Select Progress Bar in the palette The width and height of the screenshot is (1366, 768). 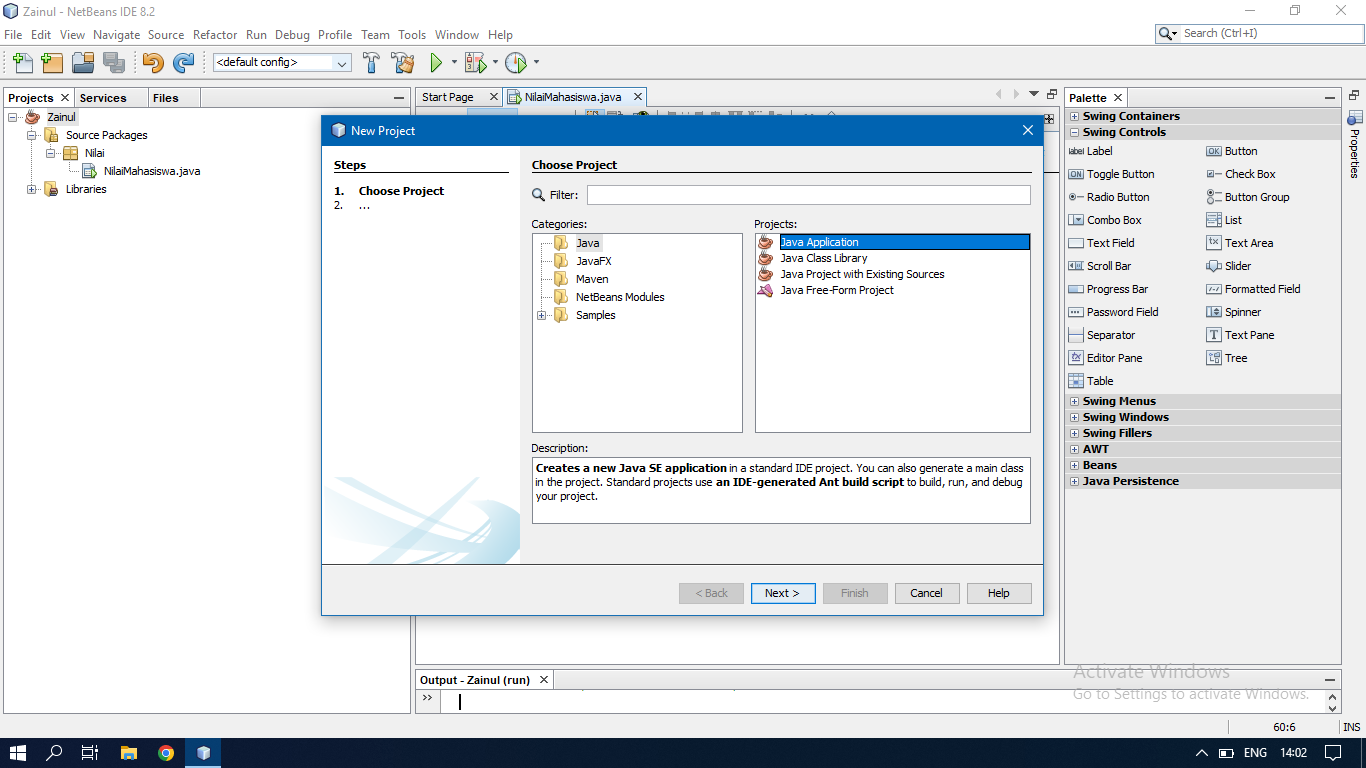(x=1108, y=289)
